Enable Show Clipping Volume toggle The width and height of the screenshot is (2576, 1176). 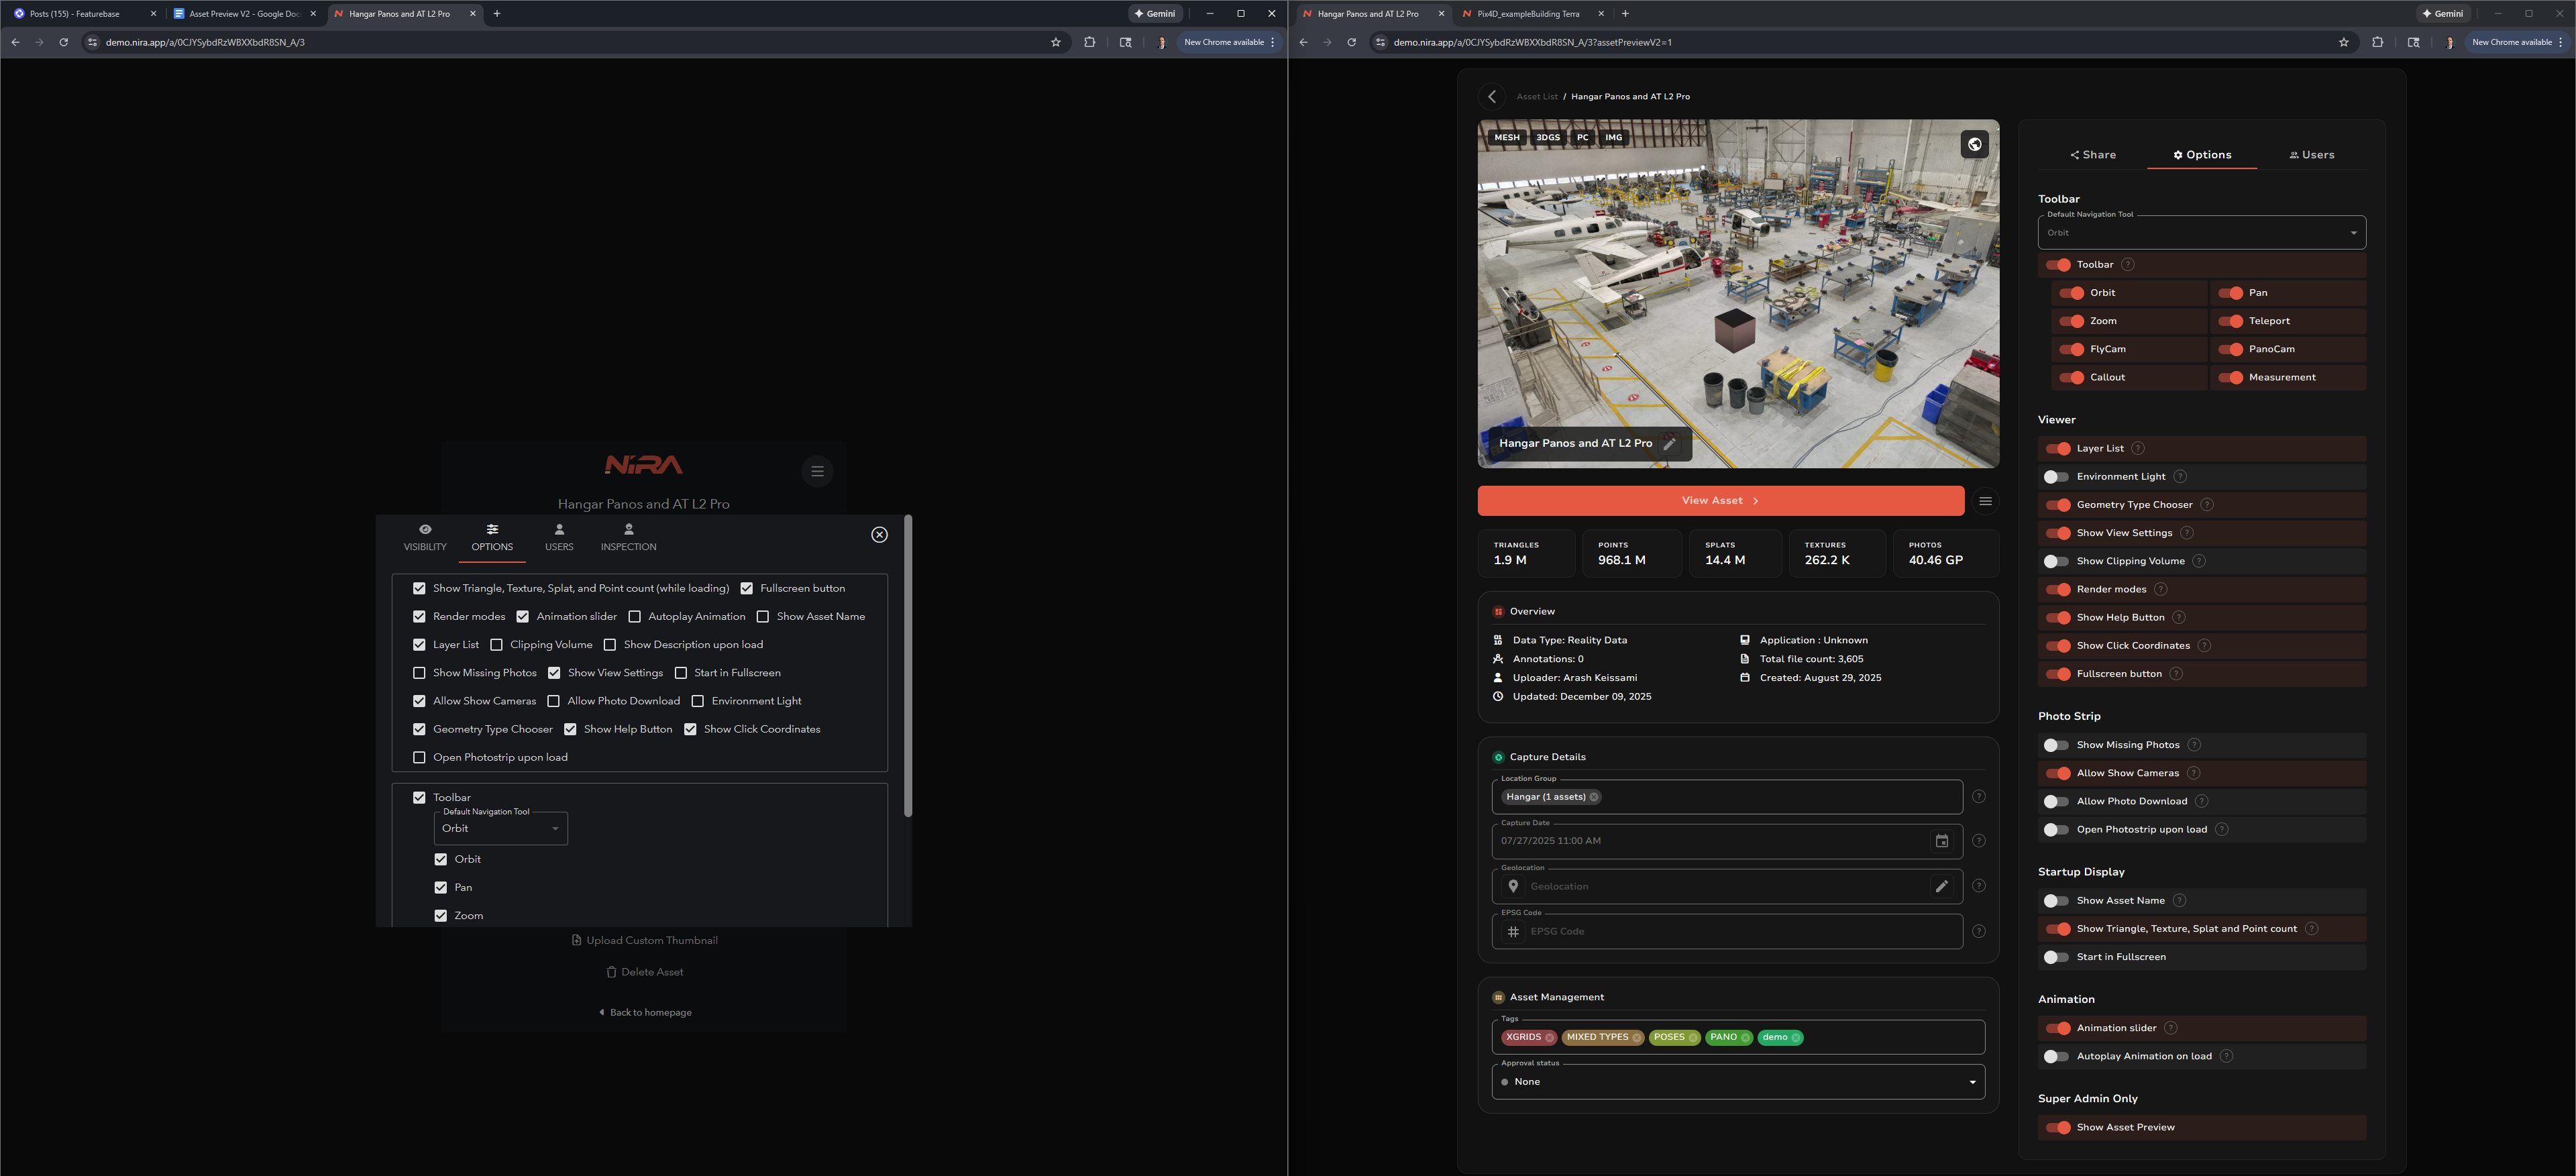pyautogui.click(x=2056, y=561)
